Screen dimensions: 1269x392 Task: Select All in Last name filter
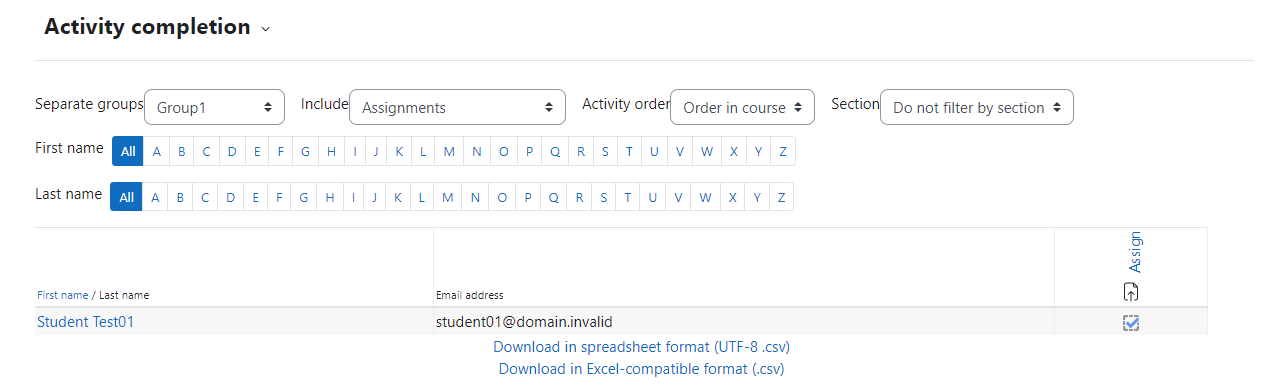click(x=126, y=197)
